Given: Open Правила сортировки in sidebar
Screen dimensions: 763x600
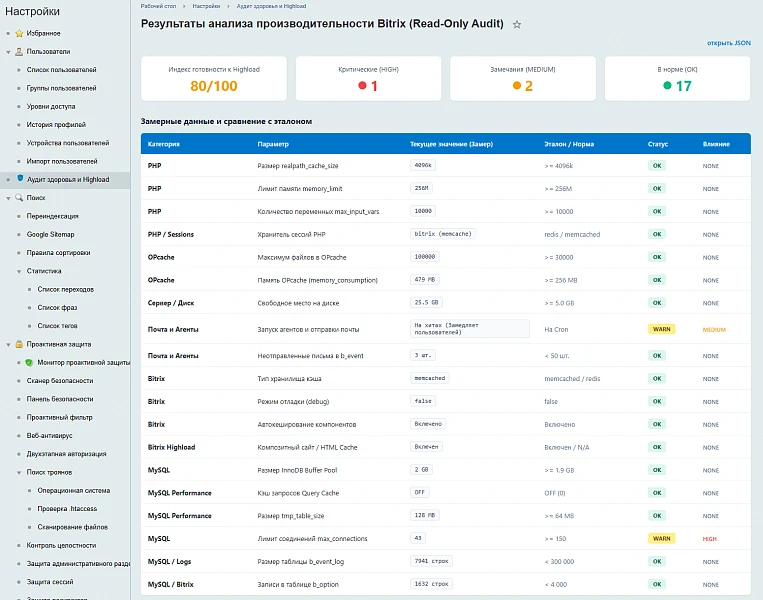Looking at the screenshot, I should pos(58,253).
